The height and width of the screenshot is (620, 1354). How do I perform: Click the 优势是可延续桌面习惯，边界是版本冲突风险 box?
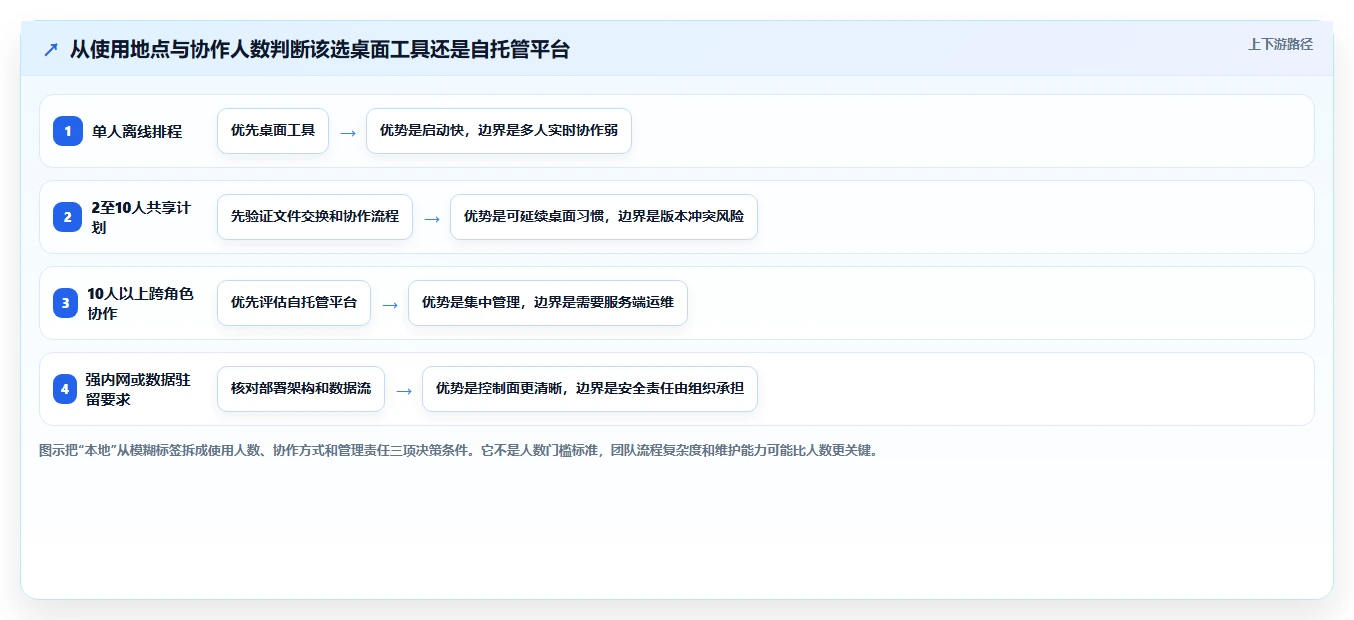tap(604, 217)
